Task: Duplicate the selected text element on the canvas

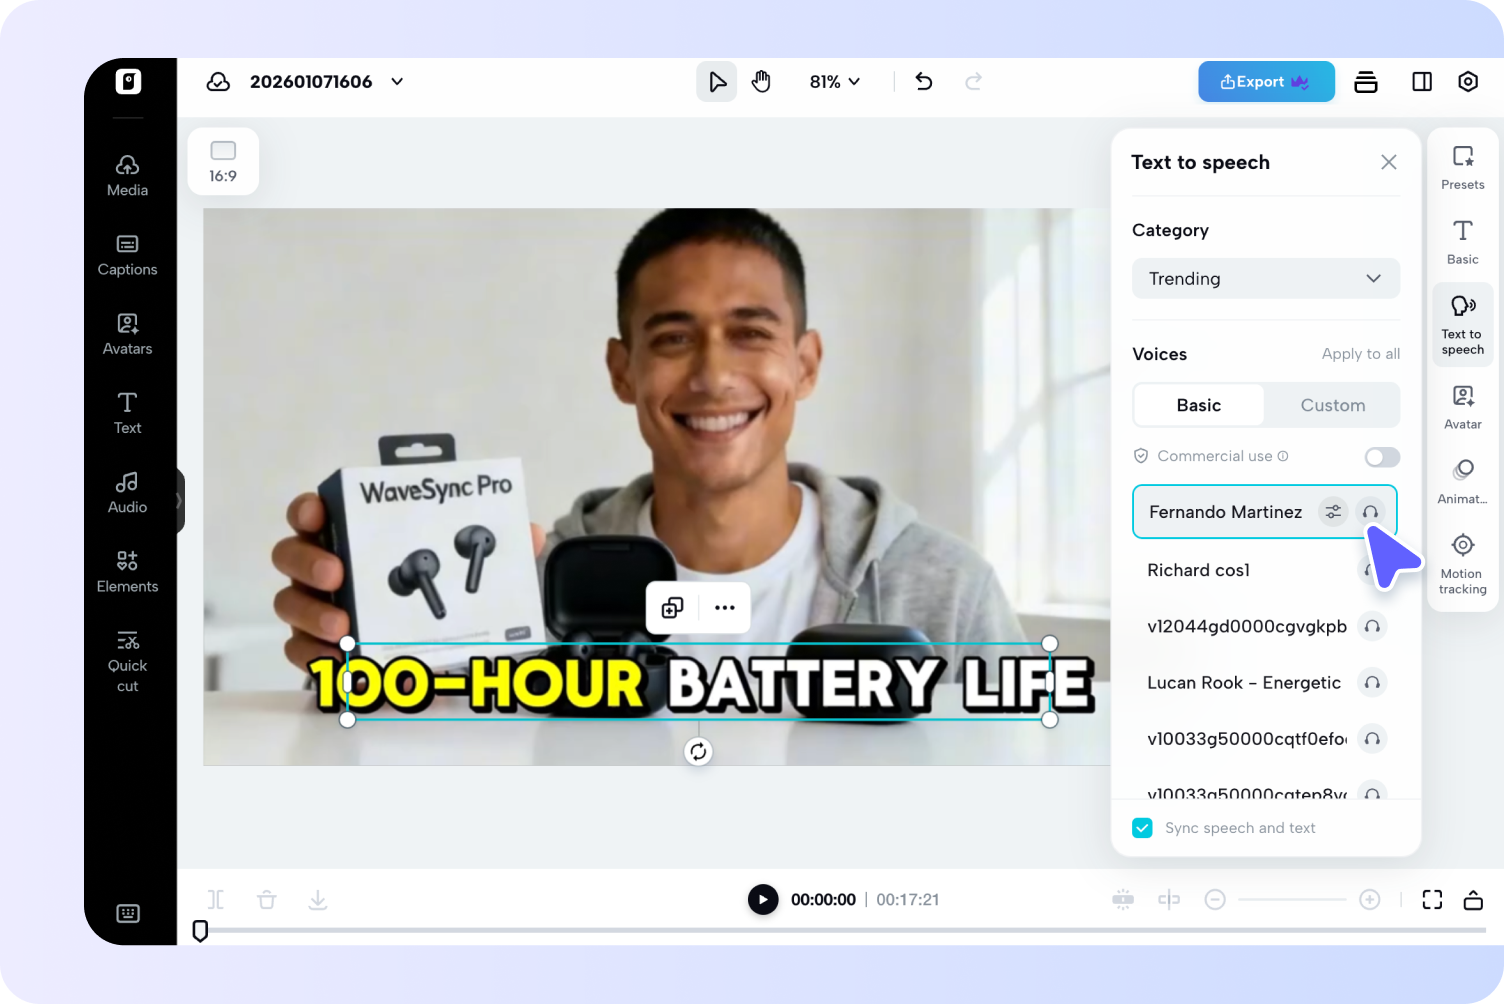Action: point(672,608)
